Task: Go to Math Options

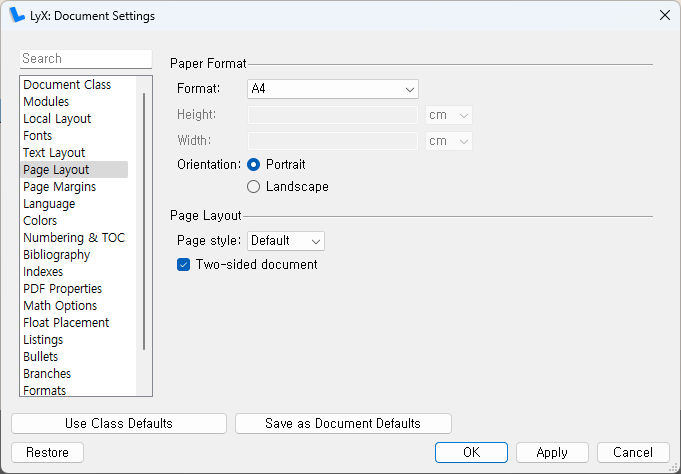Action: coord(60,305)
